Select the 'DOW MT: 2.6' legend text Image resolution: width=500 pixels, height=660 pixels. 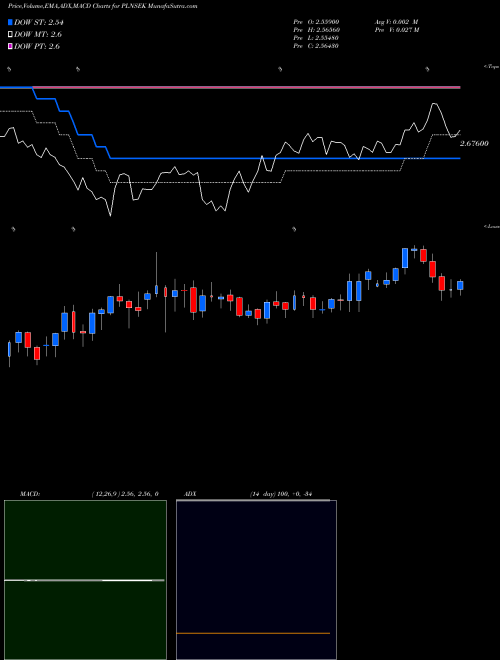(38, 34)
